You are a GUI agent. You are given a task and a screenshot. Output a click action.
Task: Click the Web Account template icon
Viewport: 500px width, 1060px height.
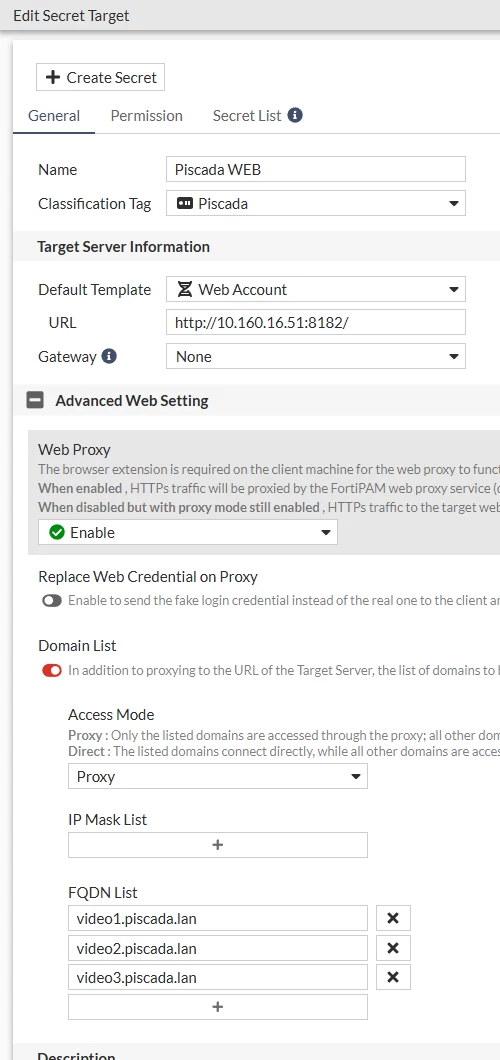coord(184,289)
